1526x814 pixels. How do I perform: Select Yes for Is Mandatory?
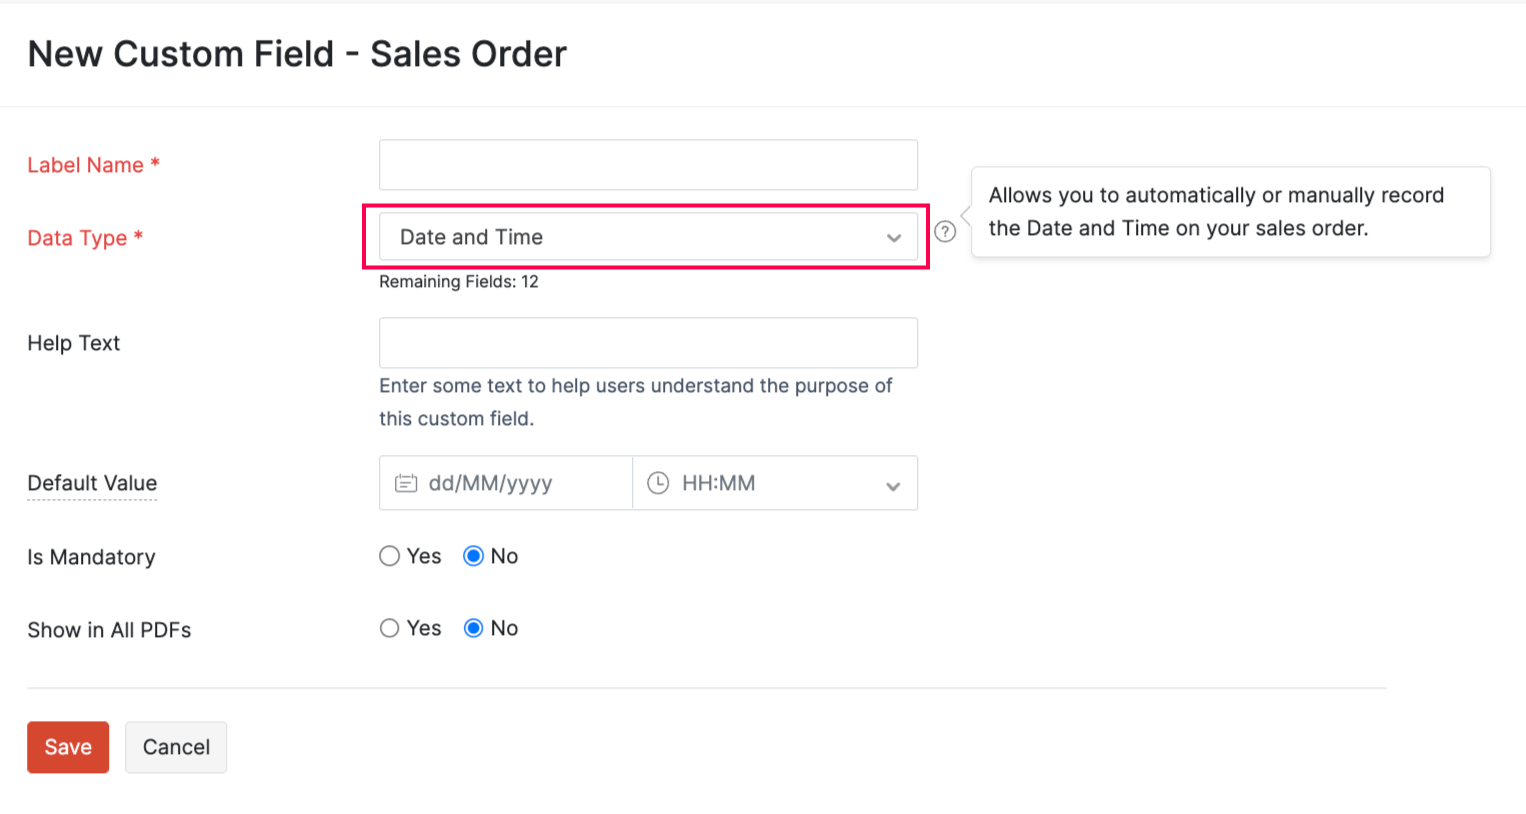click(x=390, y=556)
